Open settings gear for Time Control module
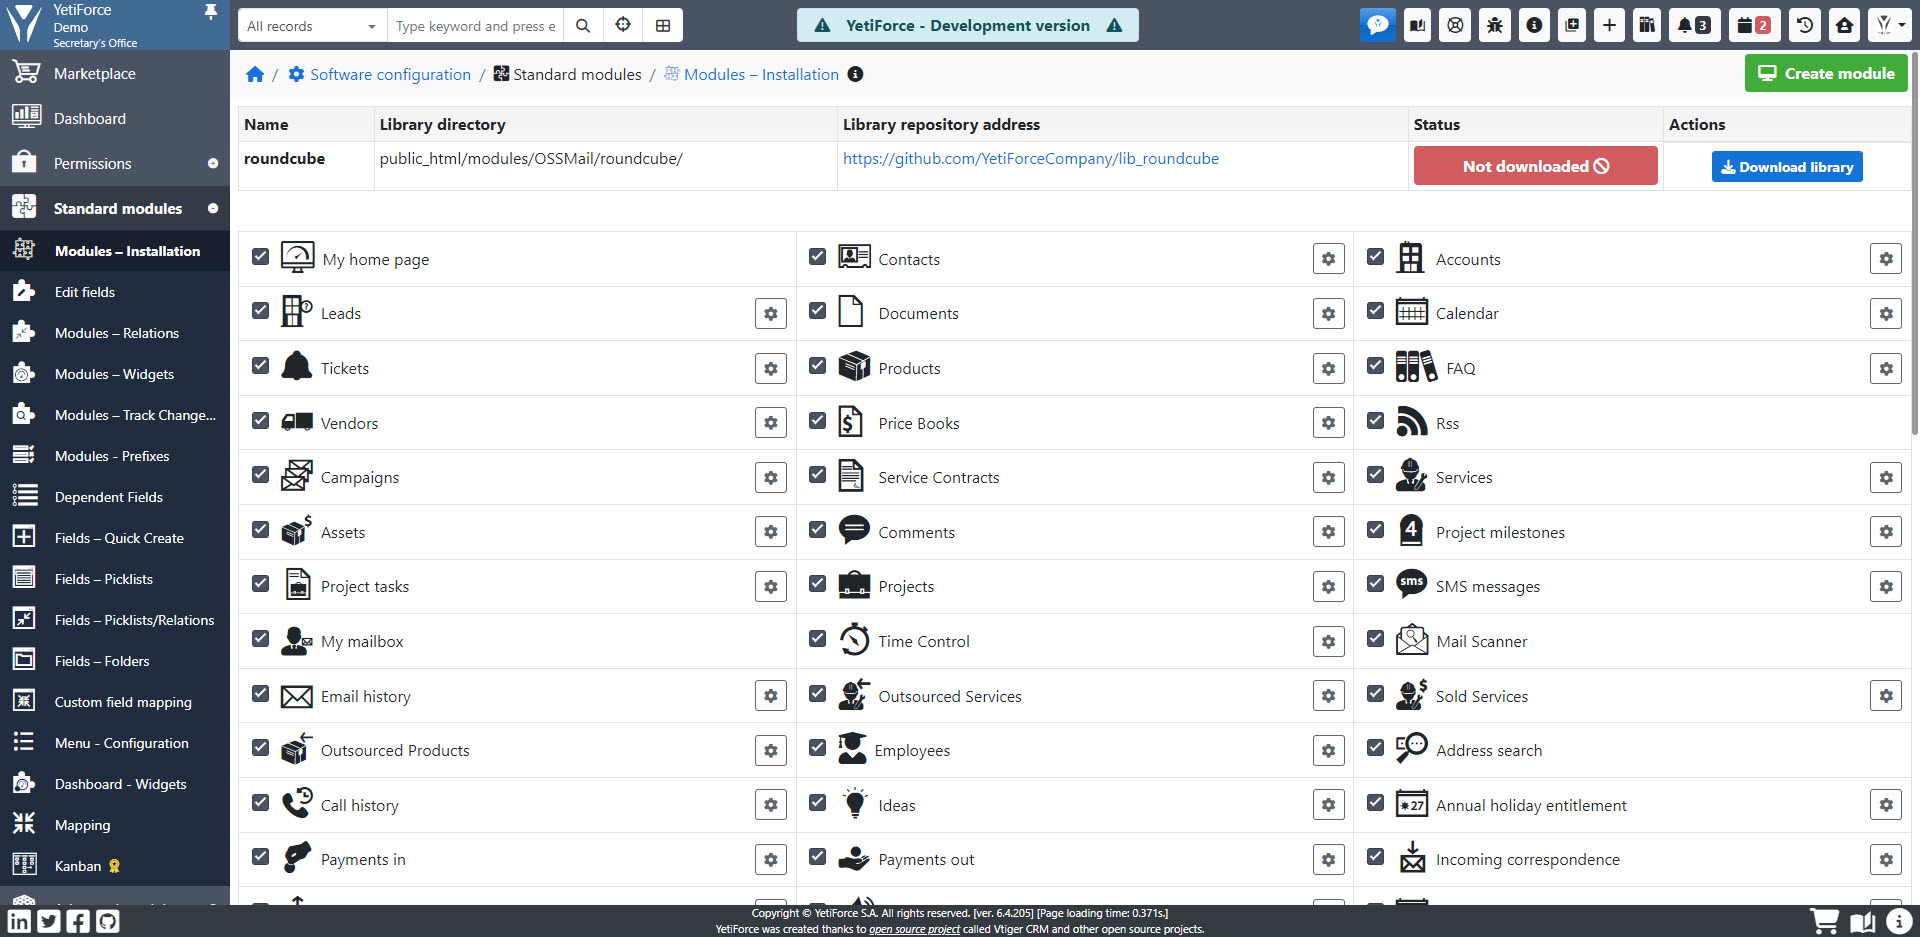 pos(1329,642)
